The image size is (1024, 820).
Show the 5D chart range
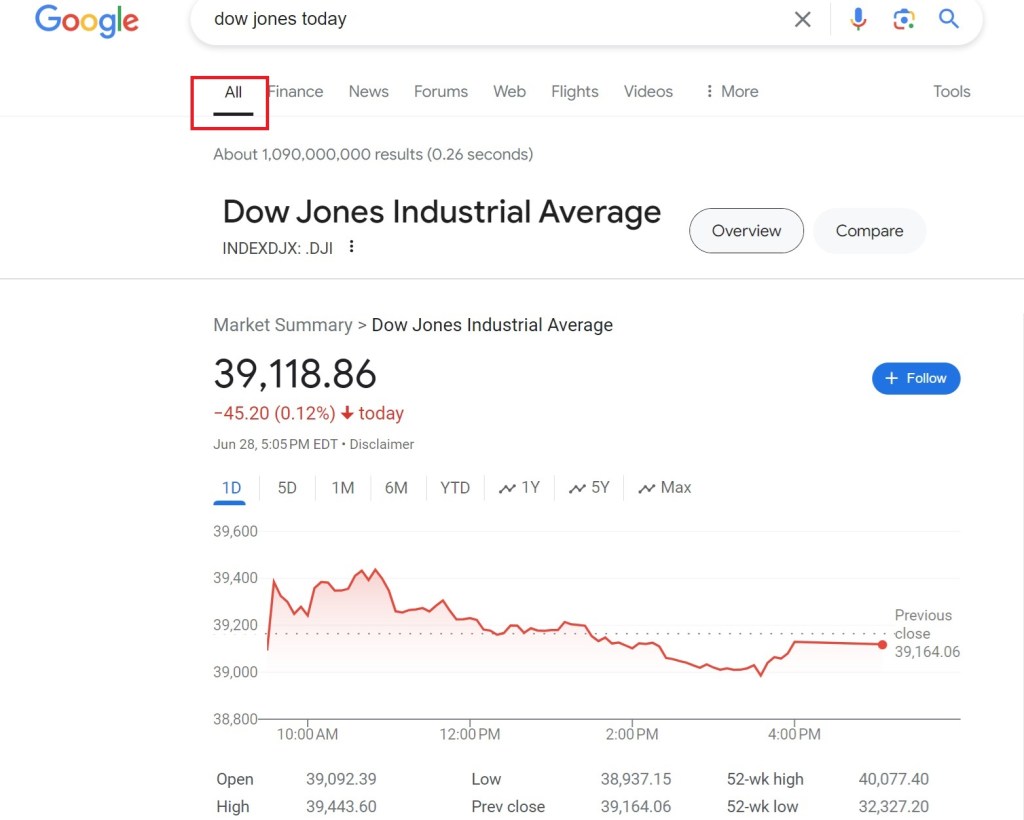(287, 488)
